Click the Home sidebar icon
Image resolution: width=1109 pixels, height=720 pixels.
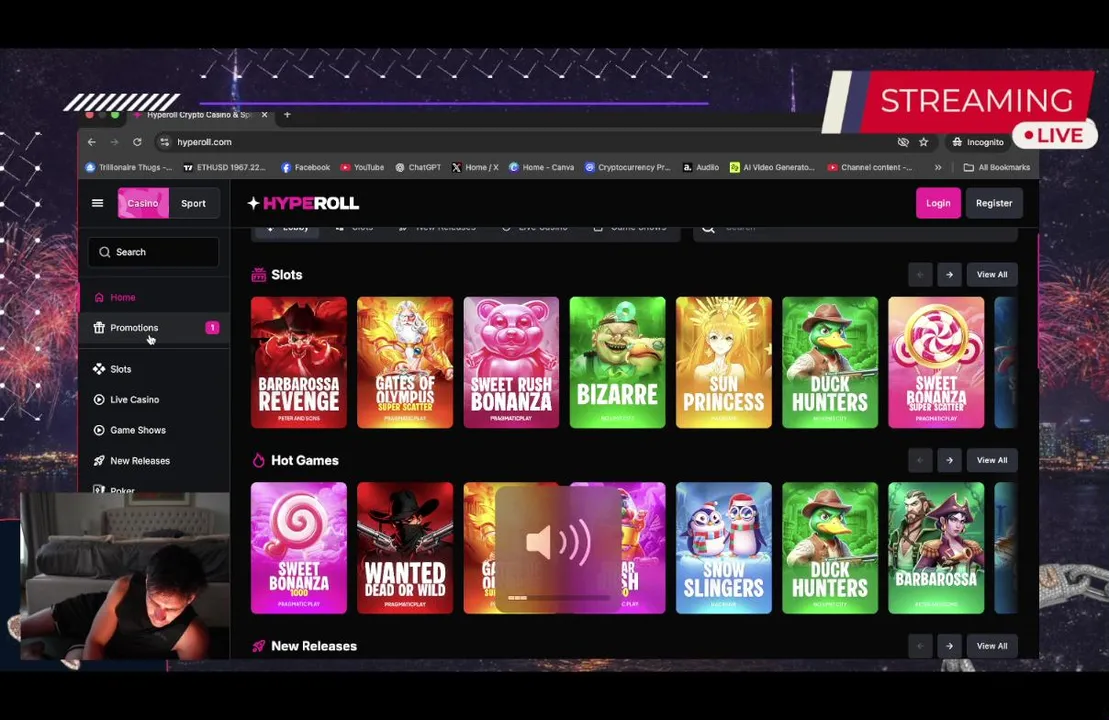pos(99,297)
